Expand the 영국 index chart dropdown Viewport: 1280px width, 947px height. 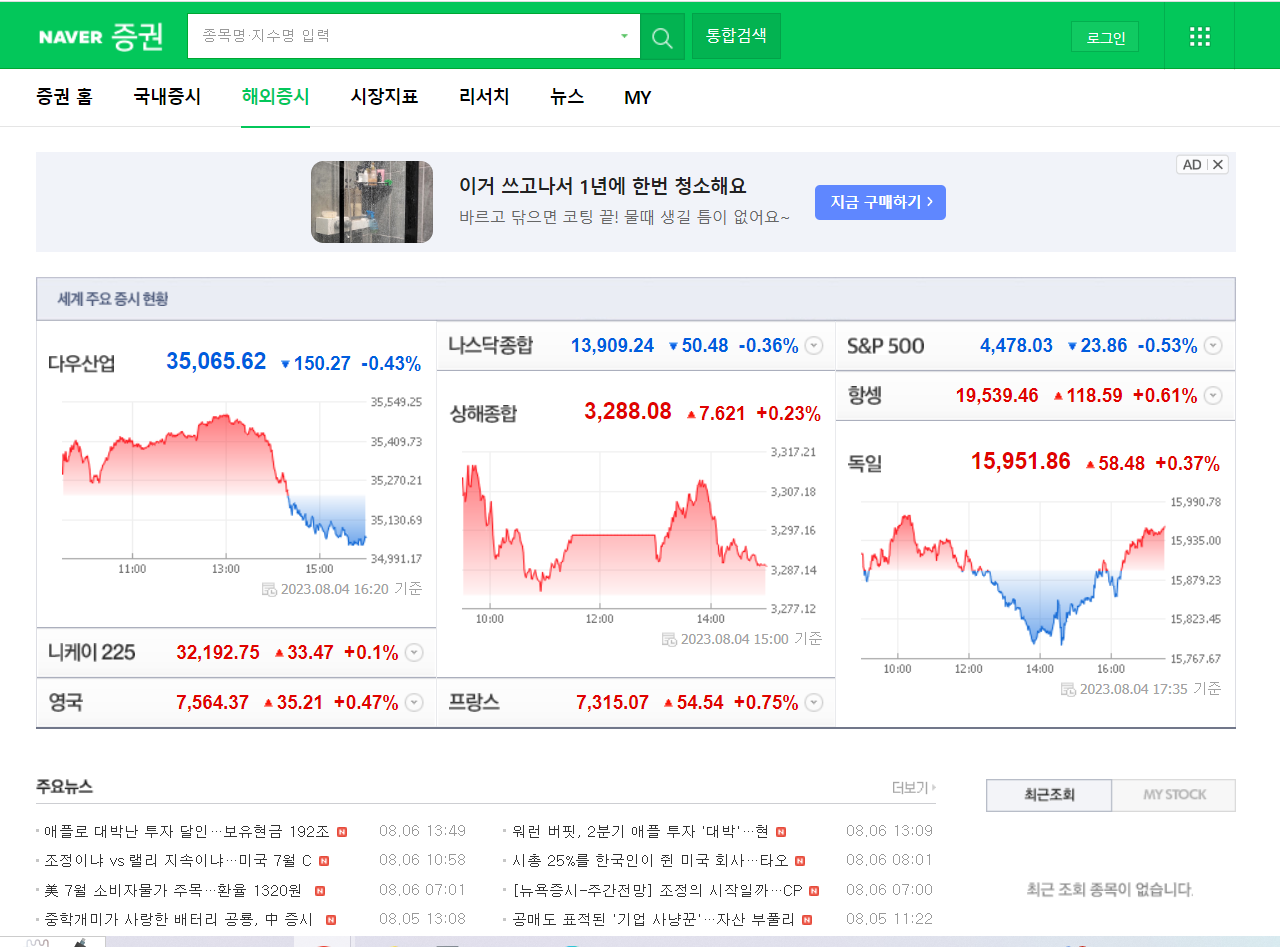(x=413, y=702)
